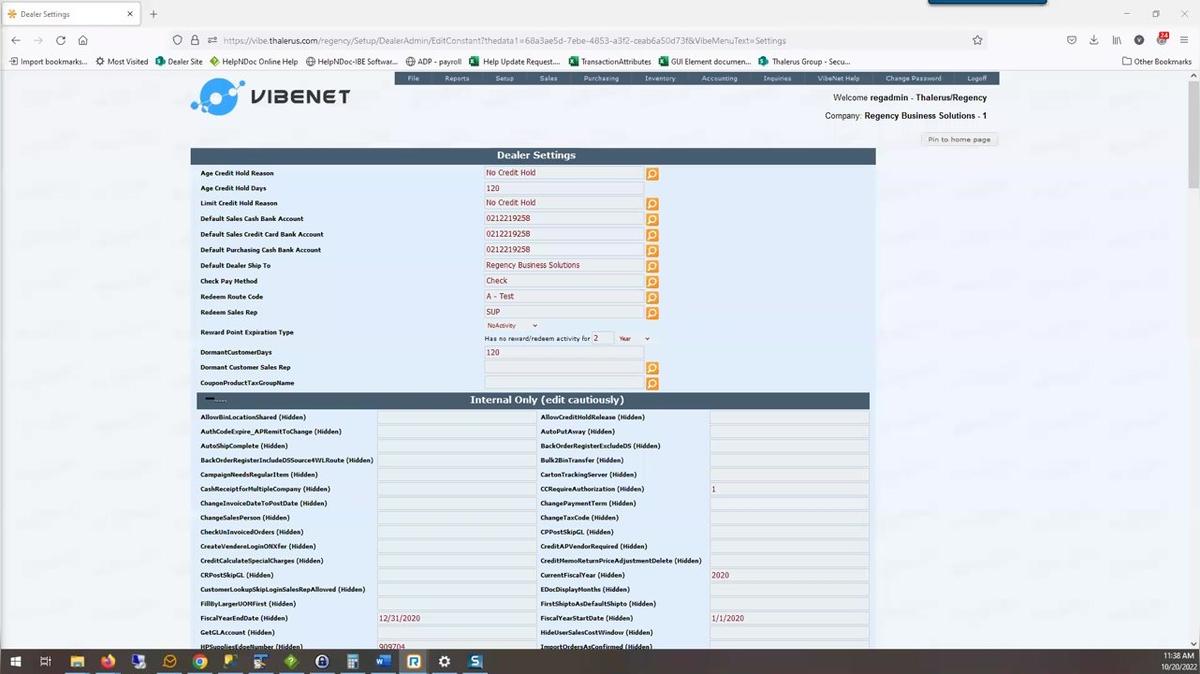Reload the page
Viewport: 1200px width, 674px height.
(60, 40)
